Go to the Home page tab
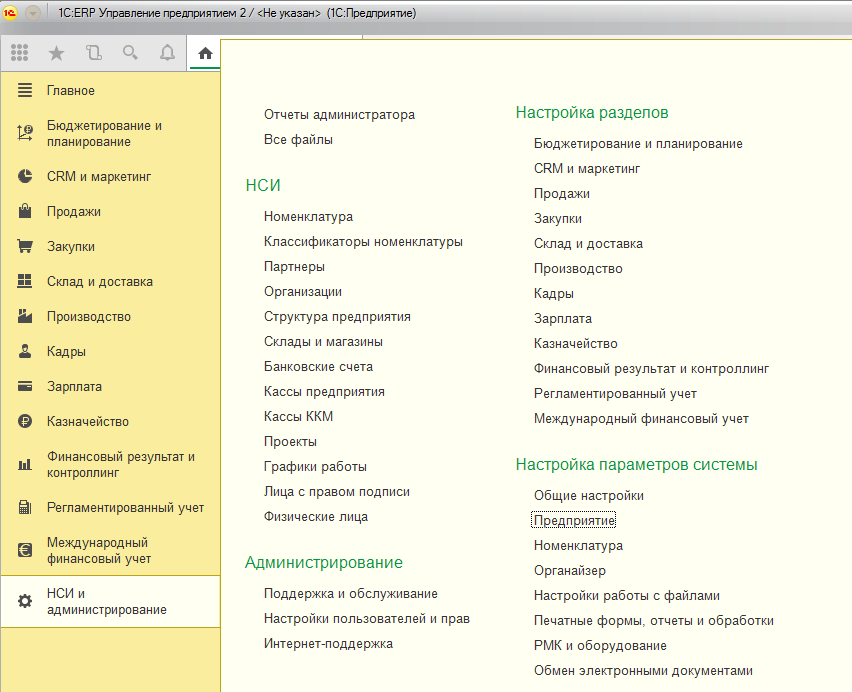 click(205, 53)
